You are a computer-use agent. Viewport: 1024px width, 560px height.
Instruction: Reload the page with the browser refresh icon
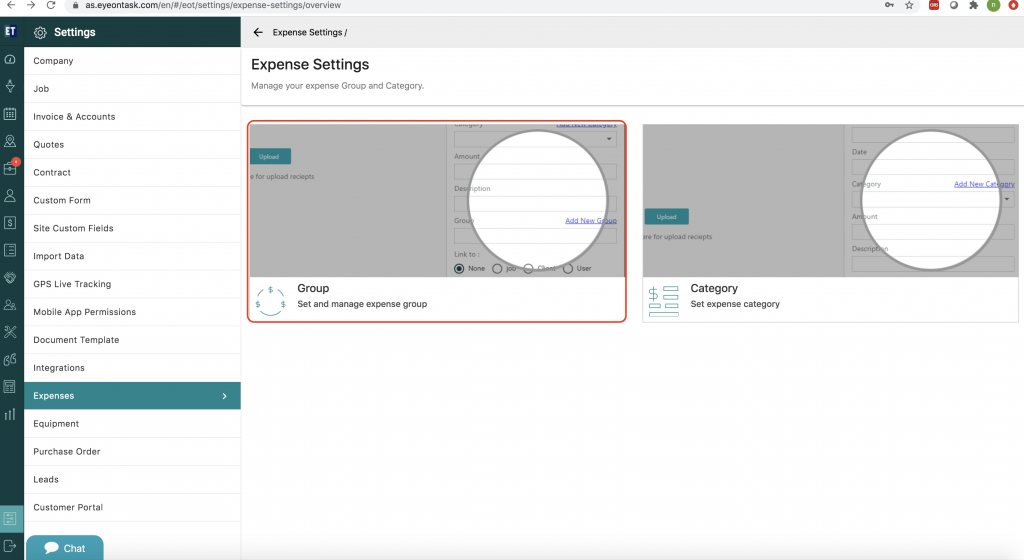[51, 5]
